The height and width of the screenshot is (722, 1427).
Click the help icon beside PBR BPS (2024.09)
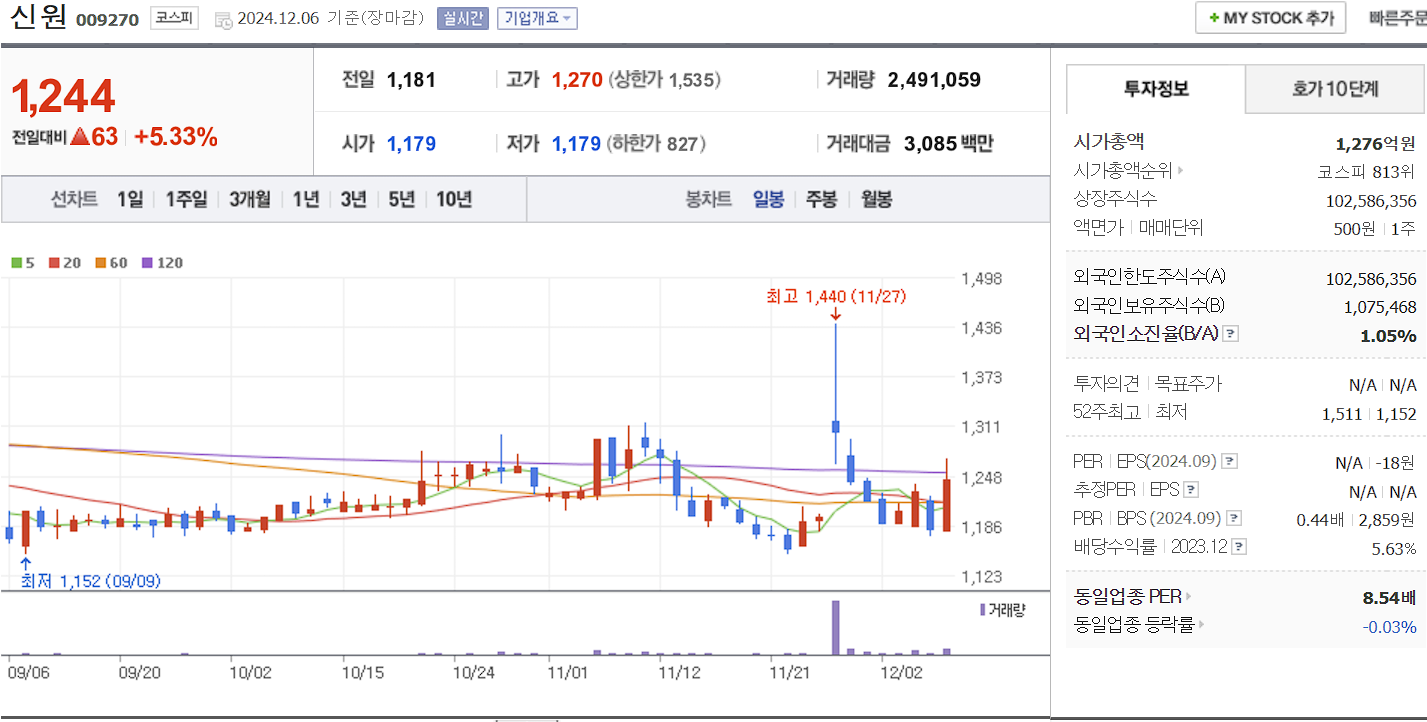[x=1234, y=518]
